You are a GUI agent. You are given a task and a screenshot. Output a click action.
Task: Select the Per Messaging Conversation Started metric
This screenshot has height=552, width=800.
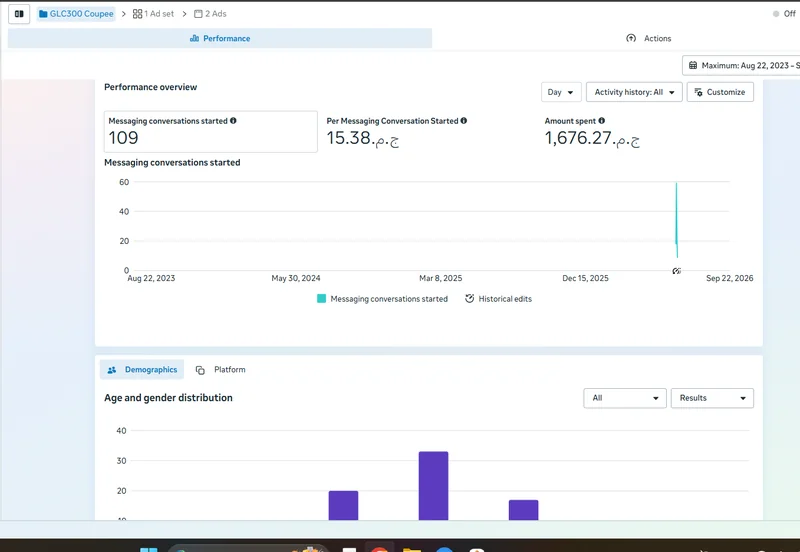click(x=396, y=132)
